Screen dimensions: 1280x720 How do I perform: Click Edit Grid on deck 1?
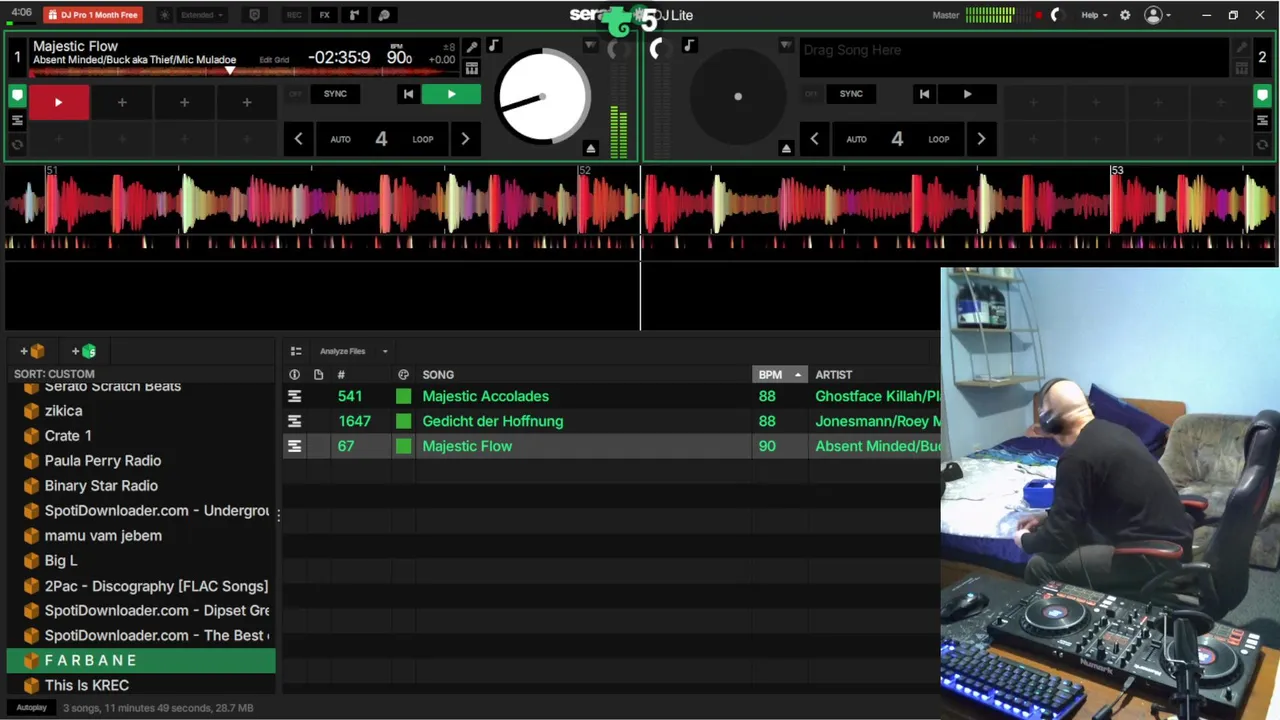[274, 60]
